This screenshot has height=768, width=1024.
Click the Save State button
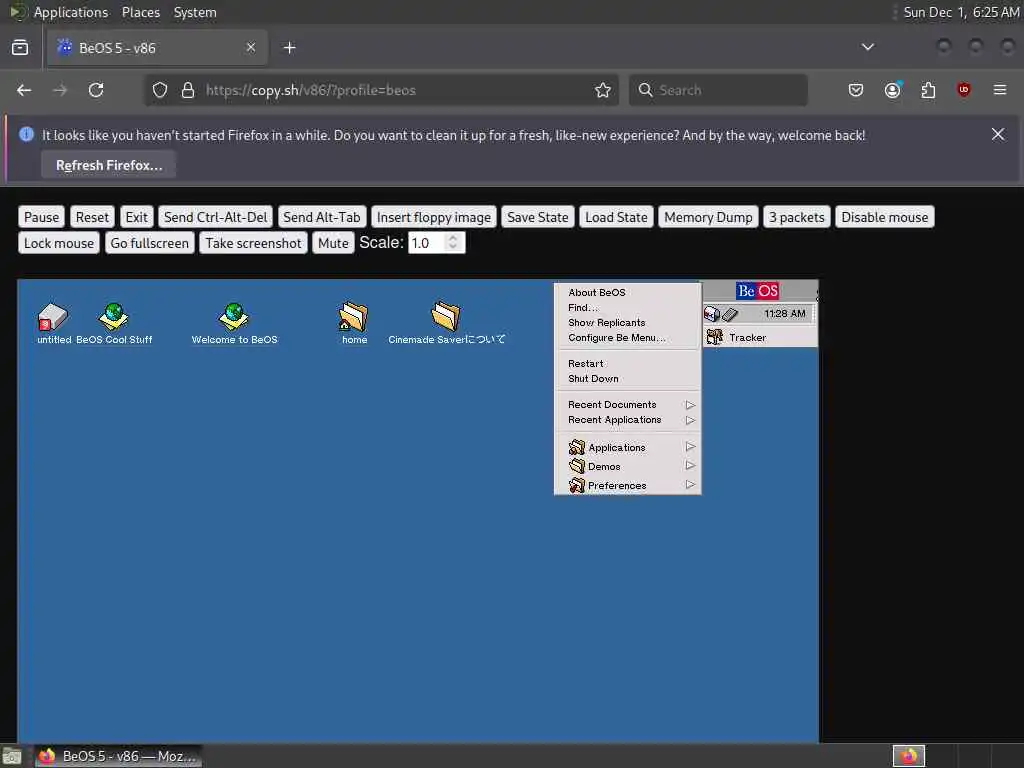[538, 217]
